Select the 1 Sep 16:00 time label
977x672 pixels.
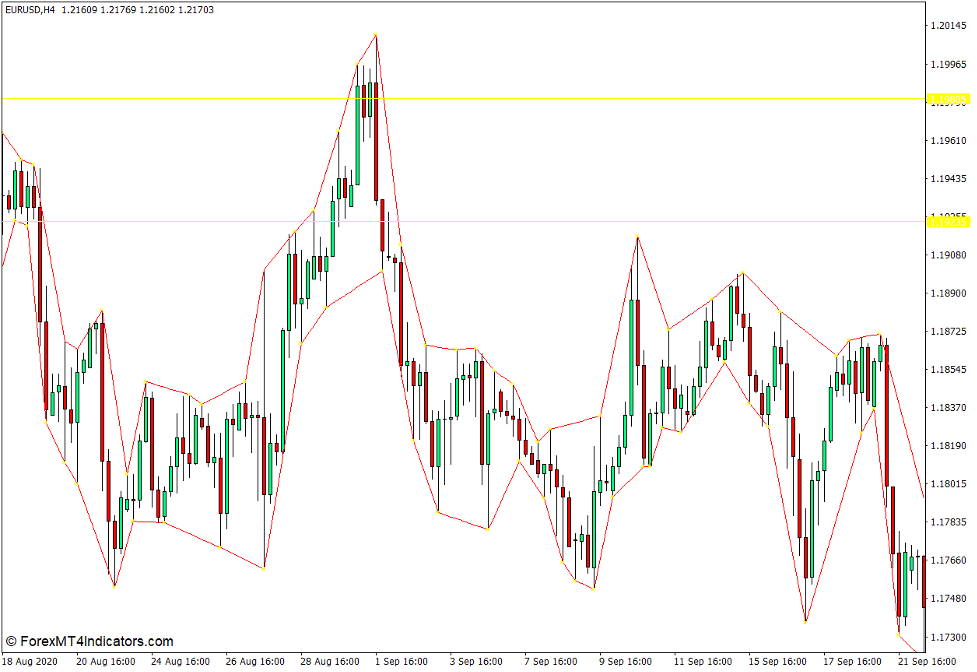pyautogui.click(x=401, y=662)
